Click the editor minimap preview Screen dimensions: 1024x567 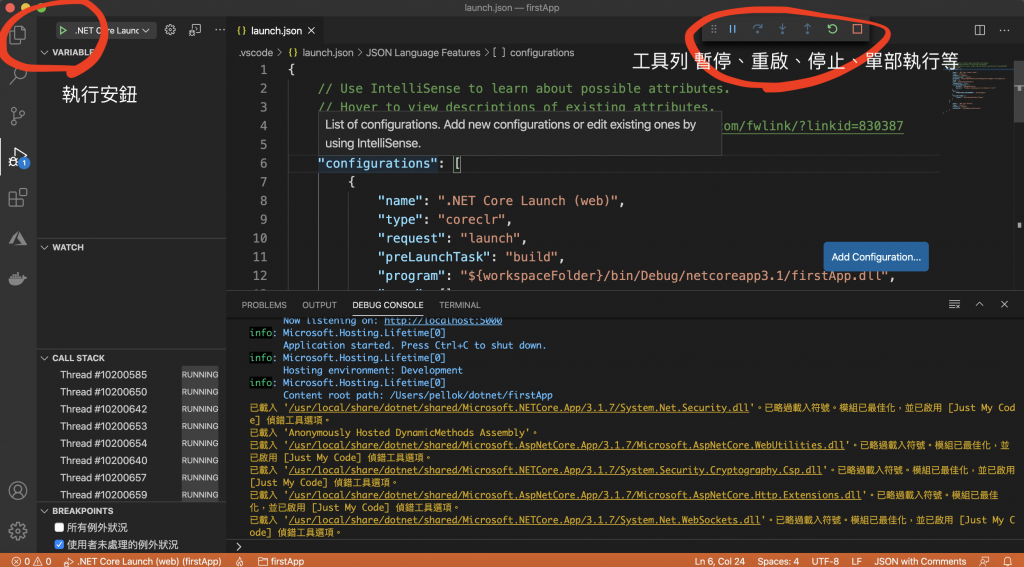point(978,88)
